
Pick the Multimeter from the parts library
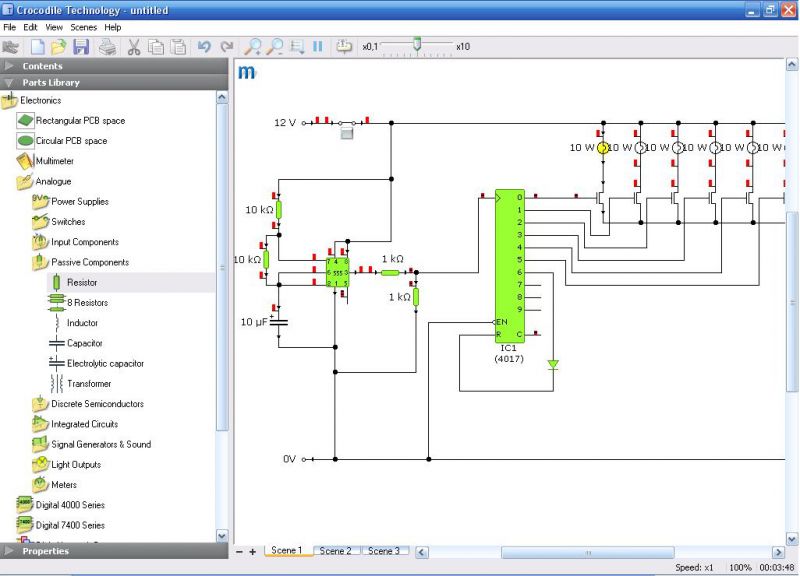(x=45, y=161)
